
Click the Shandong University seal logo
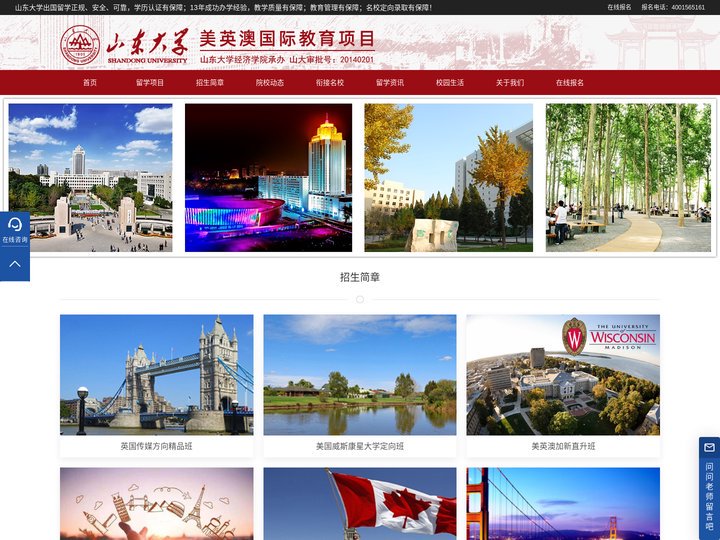coord(80,45)
